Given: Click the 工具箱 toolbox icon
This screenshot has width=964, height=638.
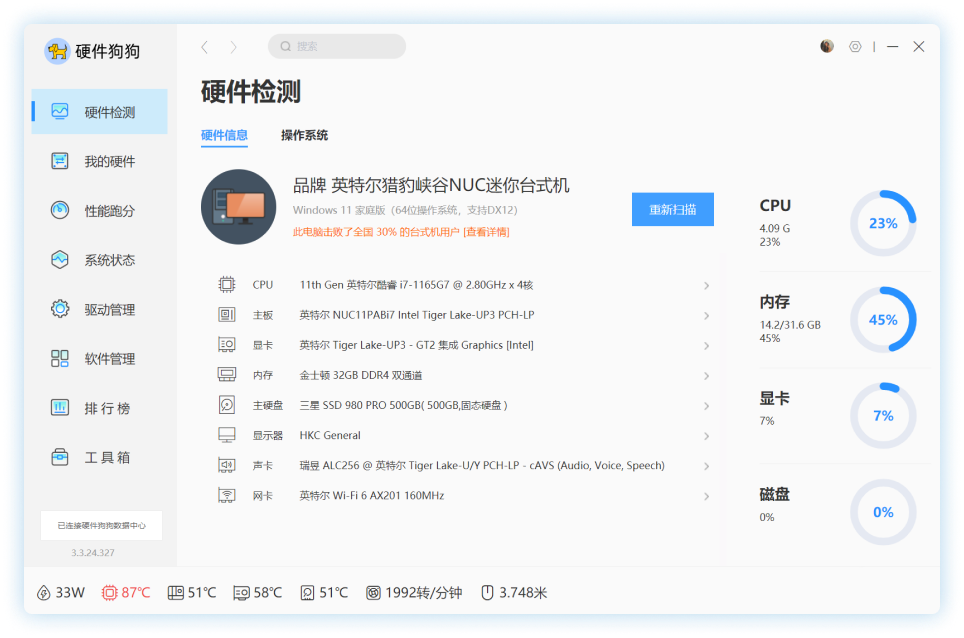Looking at the screenshot, I should (x=60, y=457).
